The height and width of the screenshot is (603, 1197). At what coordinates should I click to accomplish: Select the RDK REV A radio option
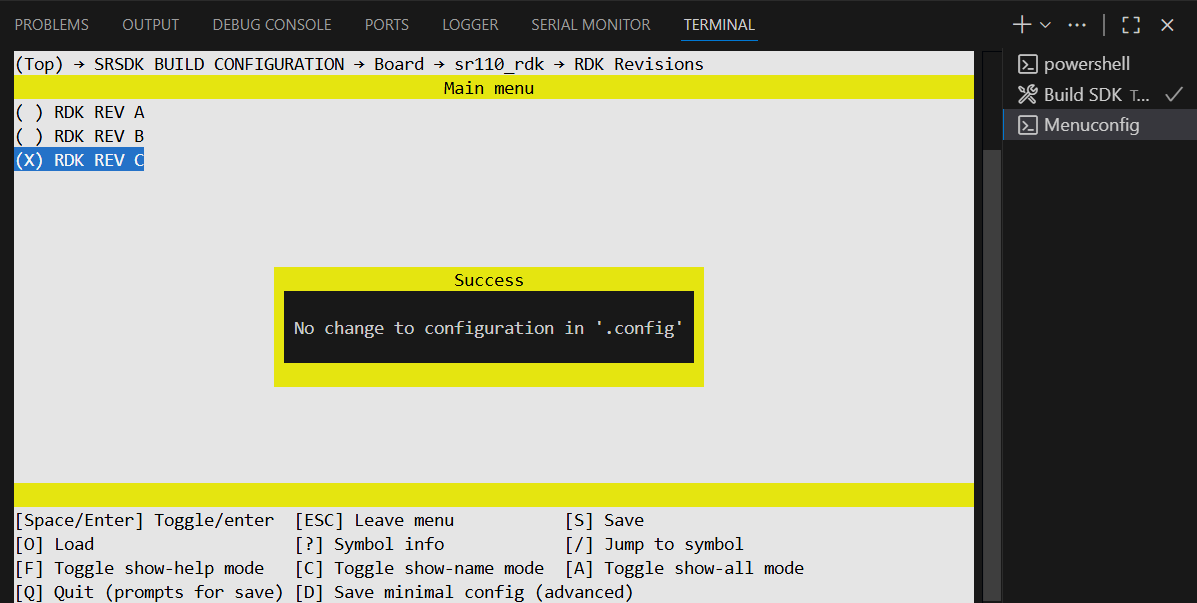pos(80,112)
